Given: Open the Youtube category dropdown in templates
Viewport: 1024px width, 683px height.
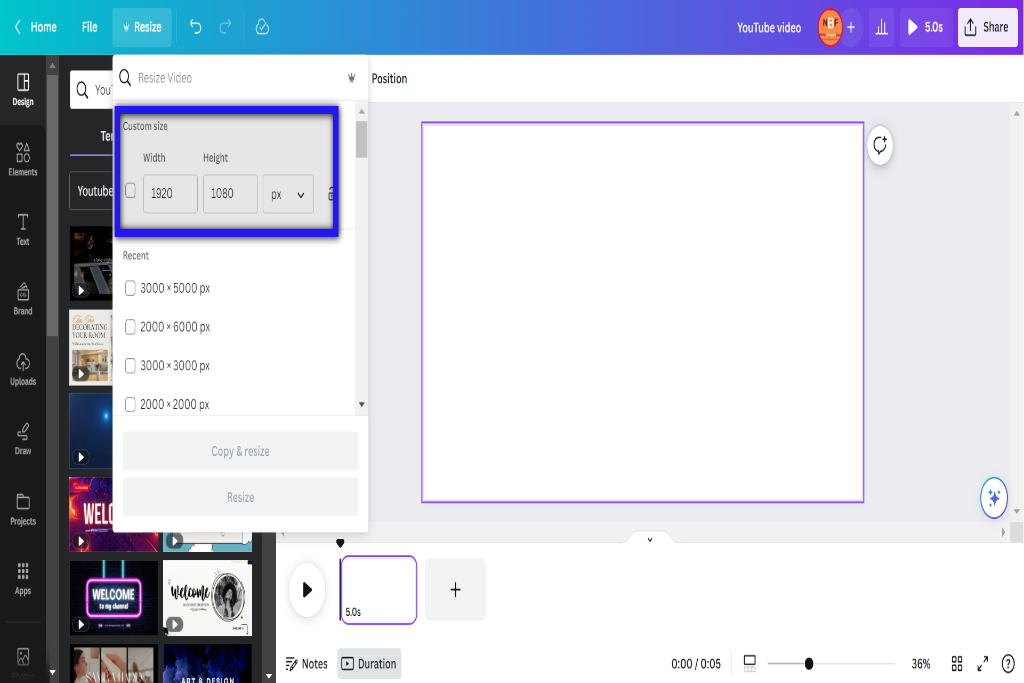Looking at the screenshot, I should coord(93,191).
